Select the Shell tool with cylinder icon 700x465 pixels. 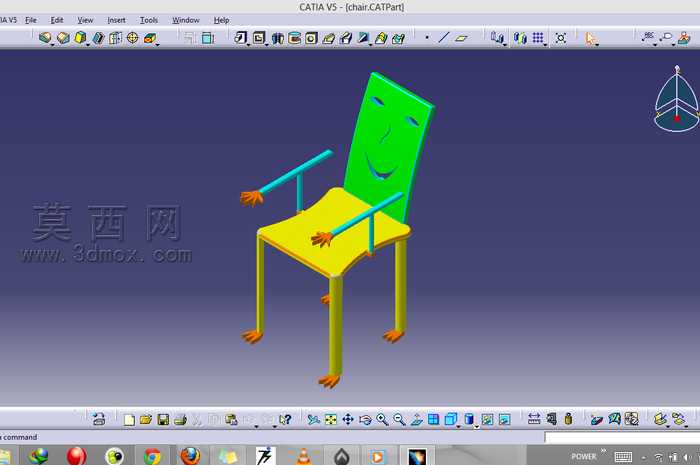[294, 37]
